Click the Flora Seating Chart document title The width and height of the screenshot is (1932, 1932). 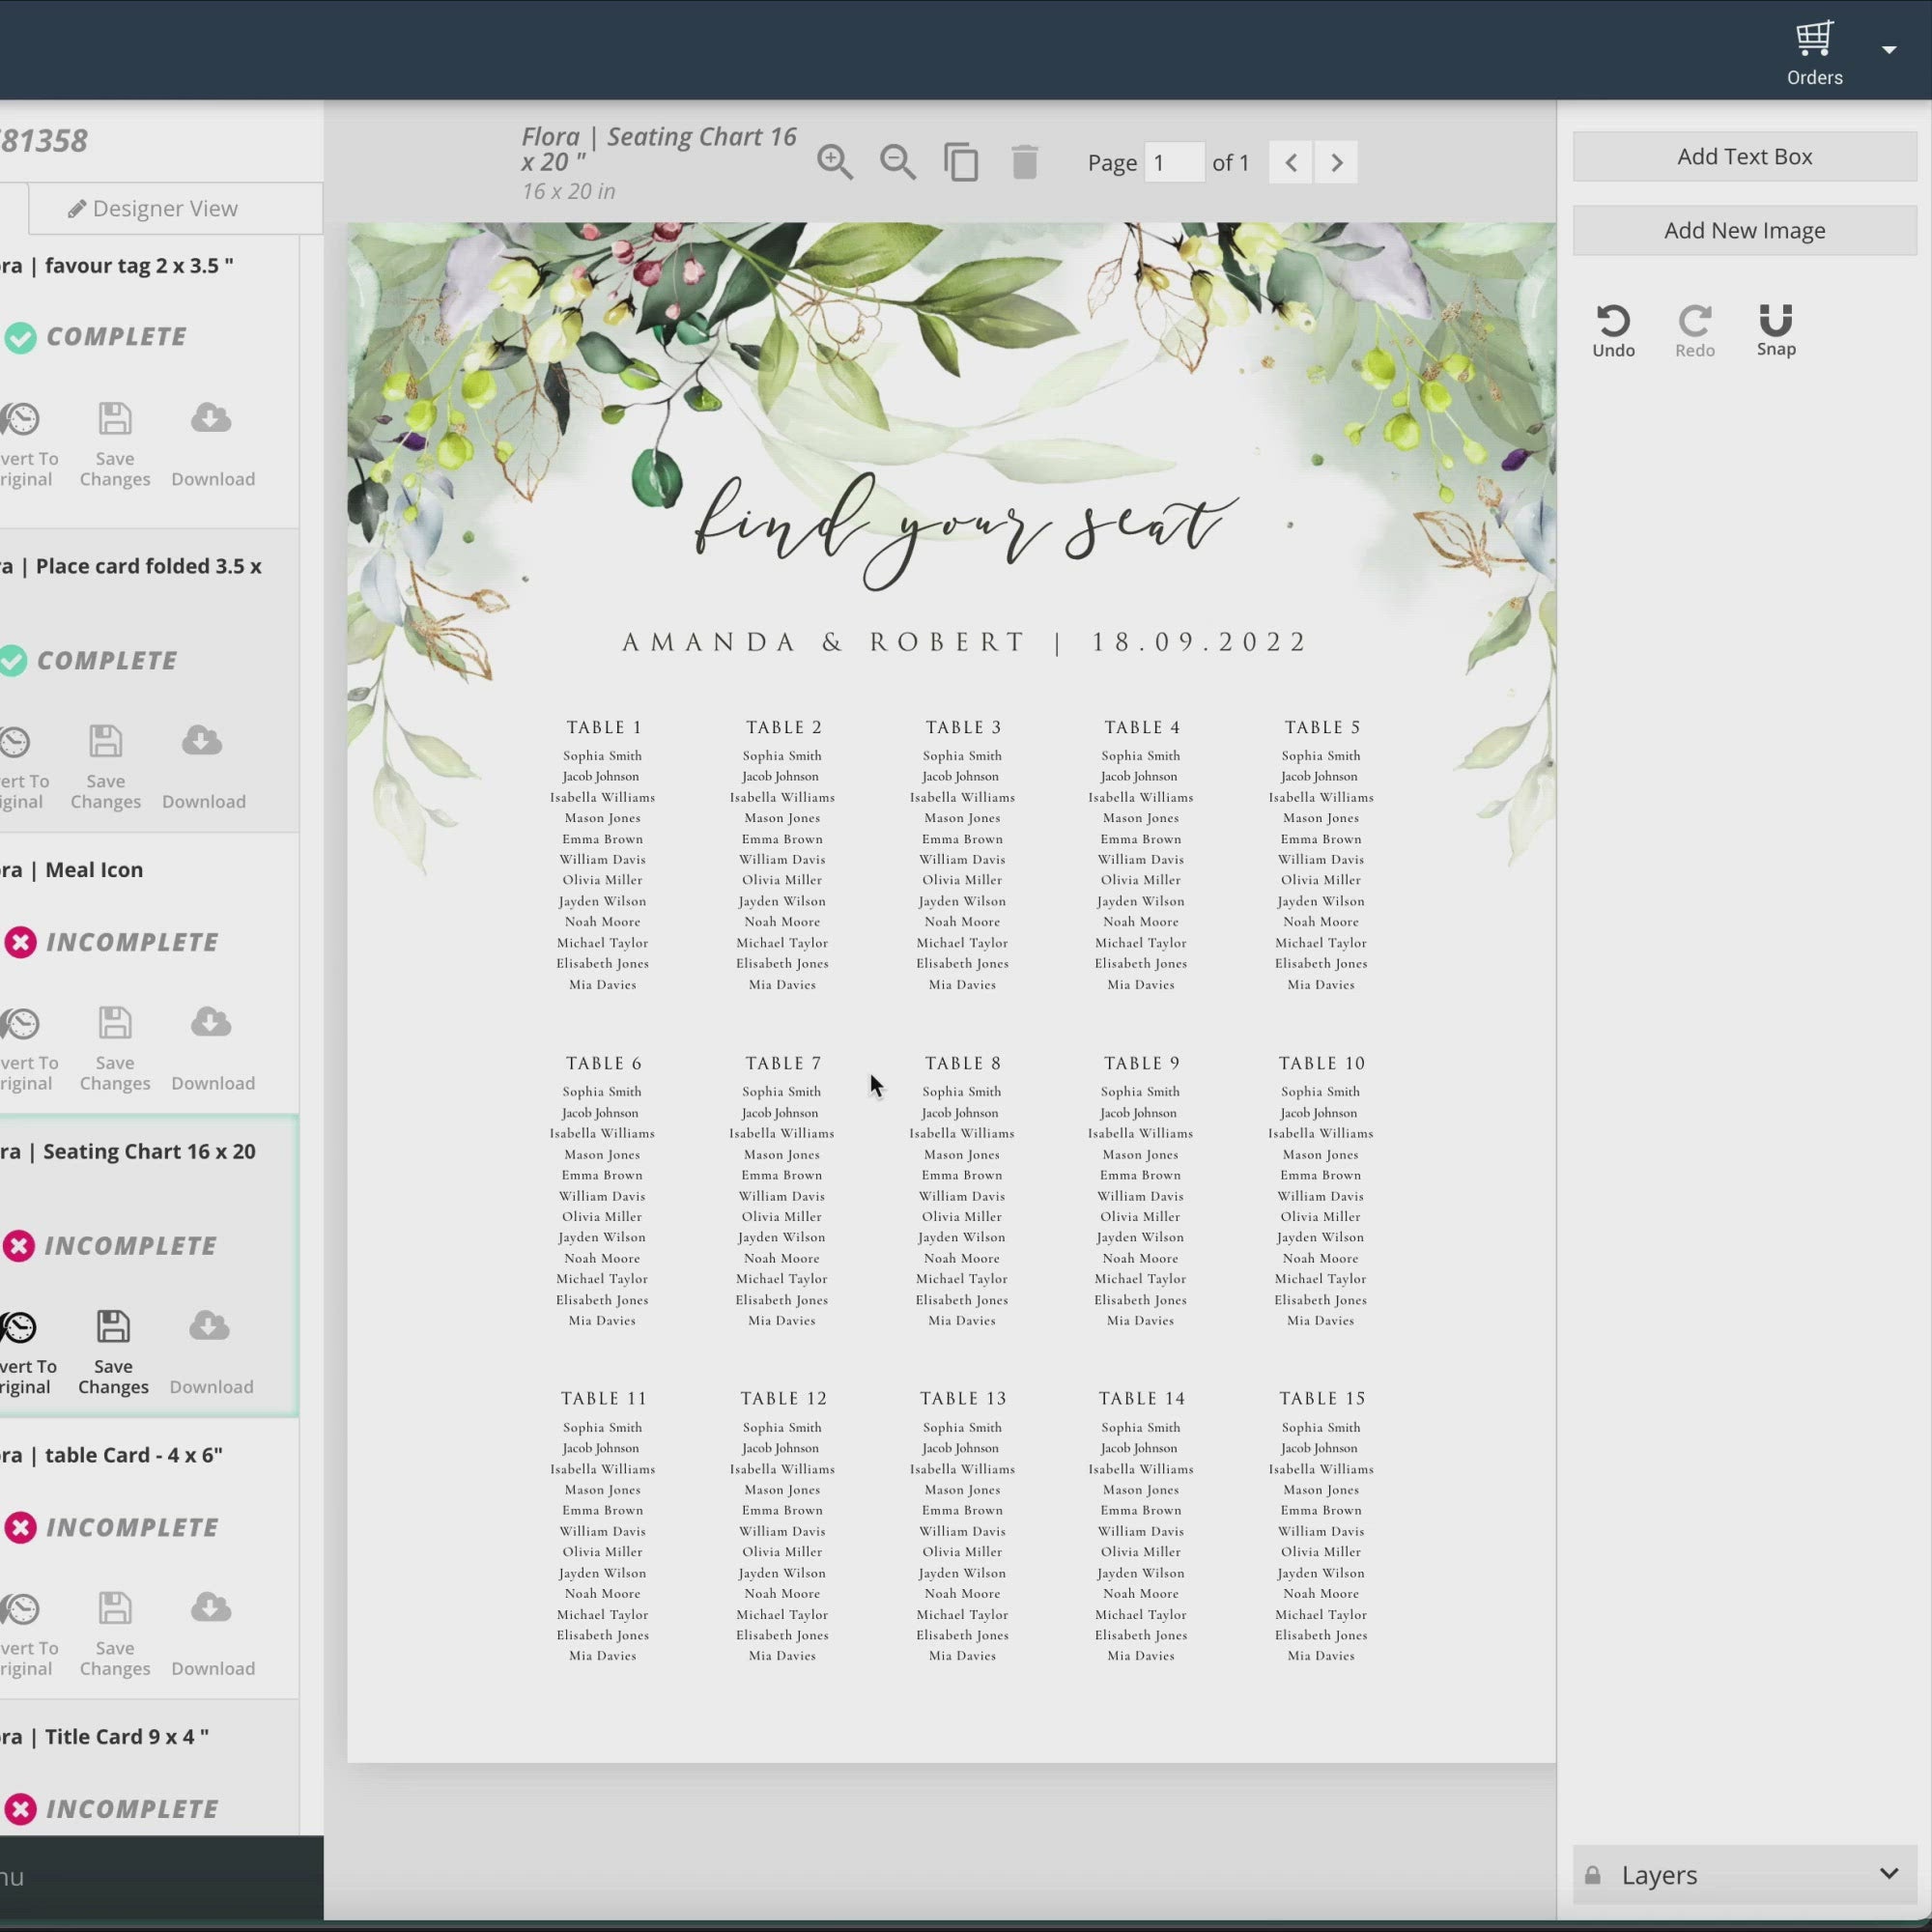point(659,149)
